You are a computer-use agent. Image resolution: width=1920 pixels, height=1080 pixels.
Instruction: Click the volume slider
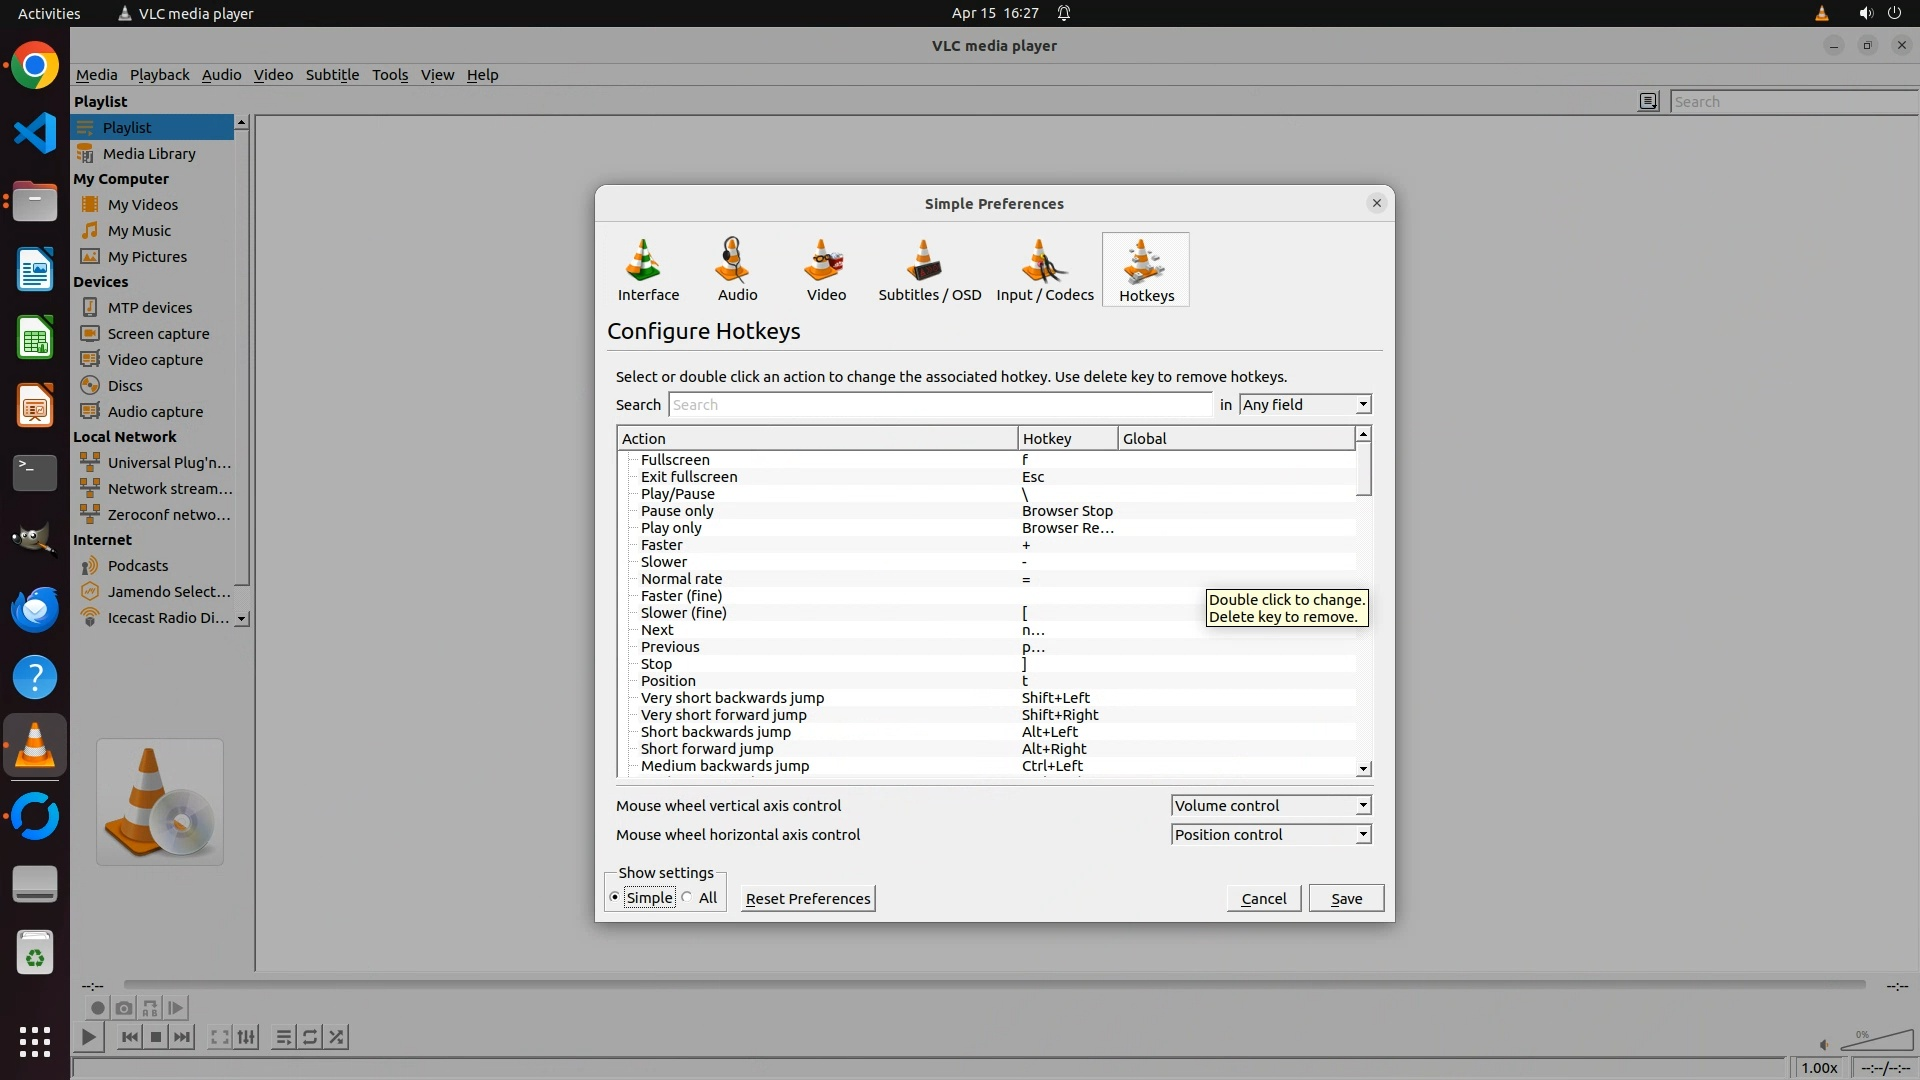tap(1877, 1042)
